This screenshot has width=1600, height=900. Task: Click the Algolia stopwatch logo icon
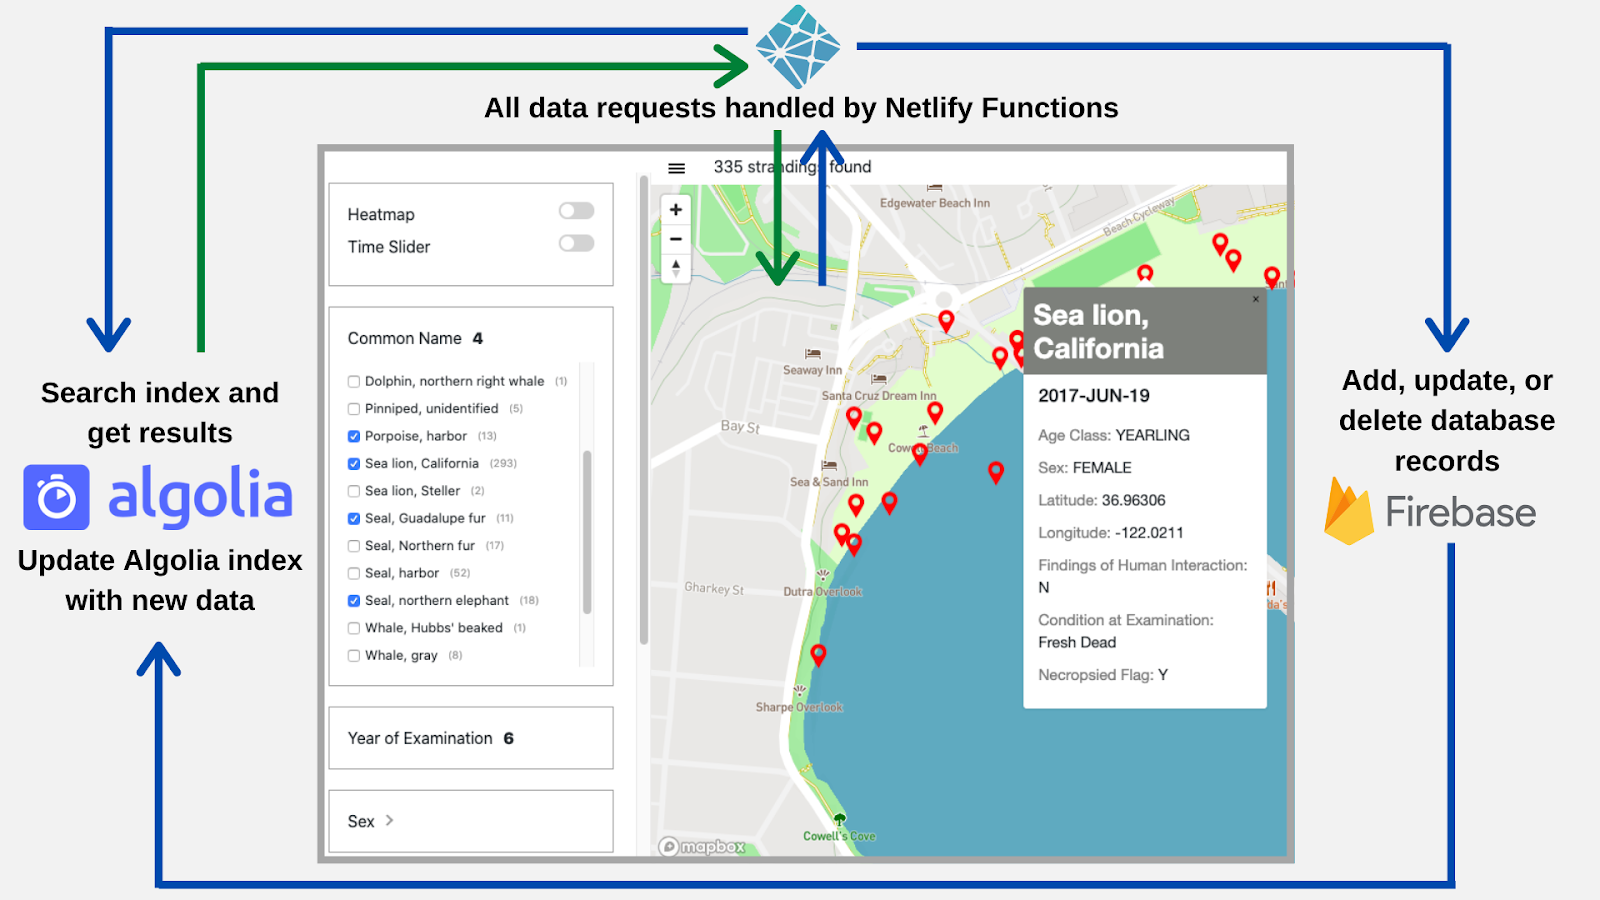57,497
